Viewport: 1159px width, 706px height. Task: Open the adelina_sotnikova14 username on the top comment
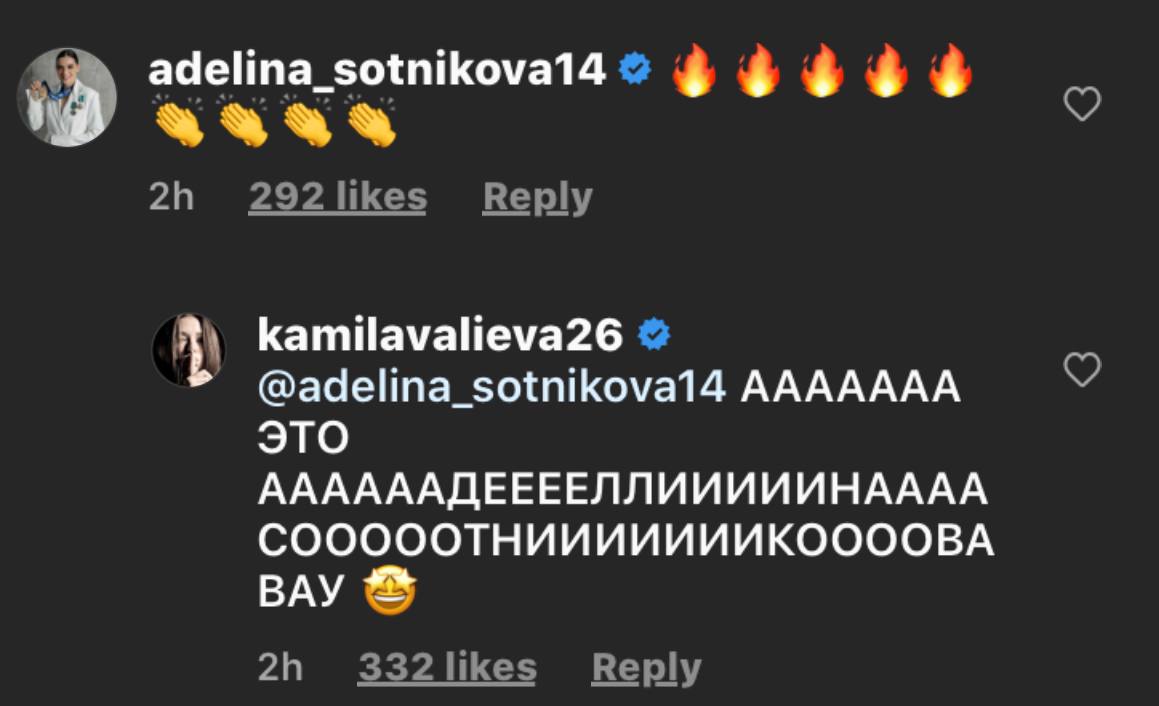pyautogui.click(x=377, y=71)
